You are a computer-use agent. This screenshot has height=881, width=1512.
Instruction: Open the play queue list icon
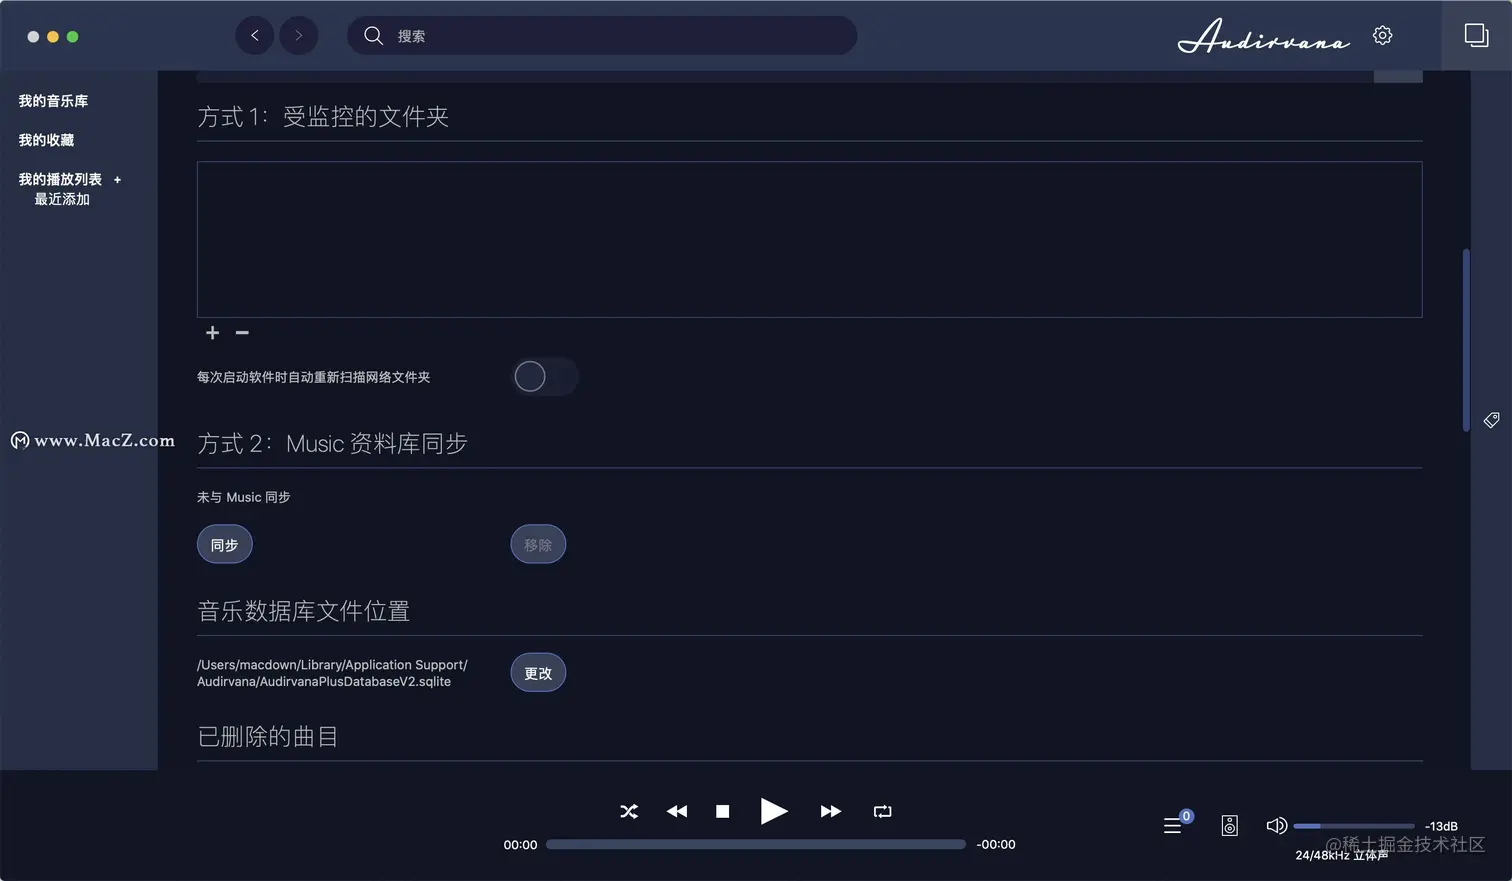[1173, 825]
